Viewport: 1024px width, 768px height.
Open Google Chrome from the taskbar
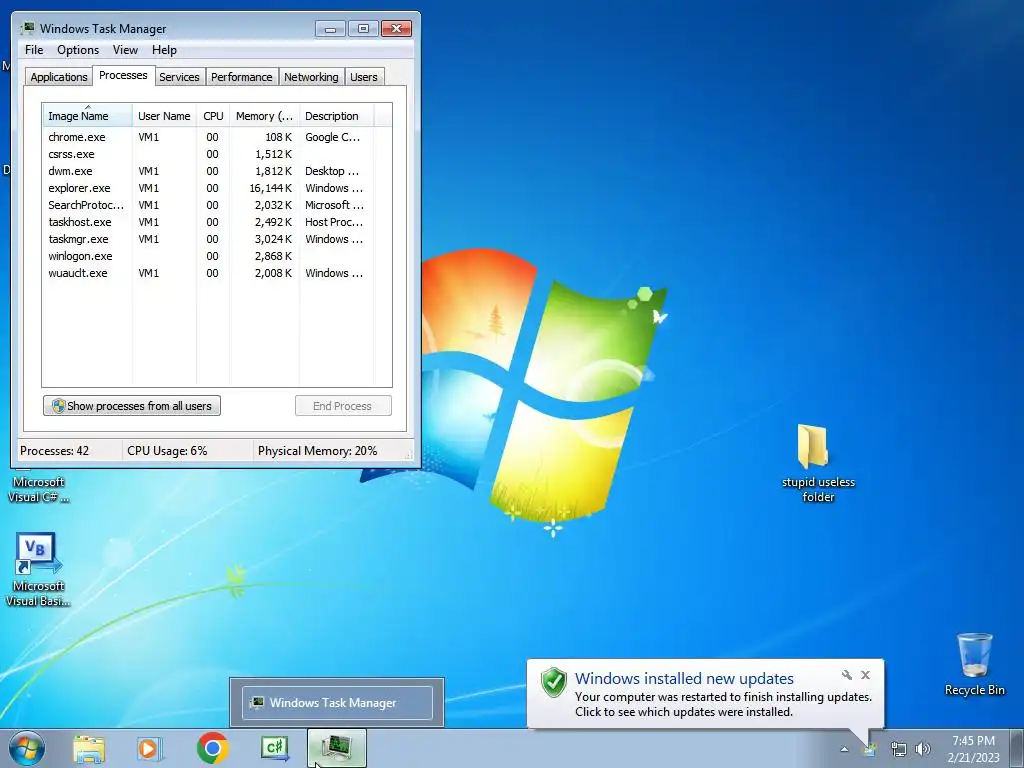[212, 748]
